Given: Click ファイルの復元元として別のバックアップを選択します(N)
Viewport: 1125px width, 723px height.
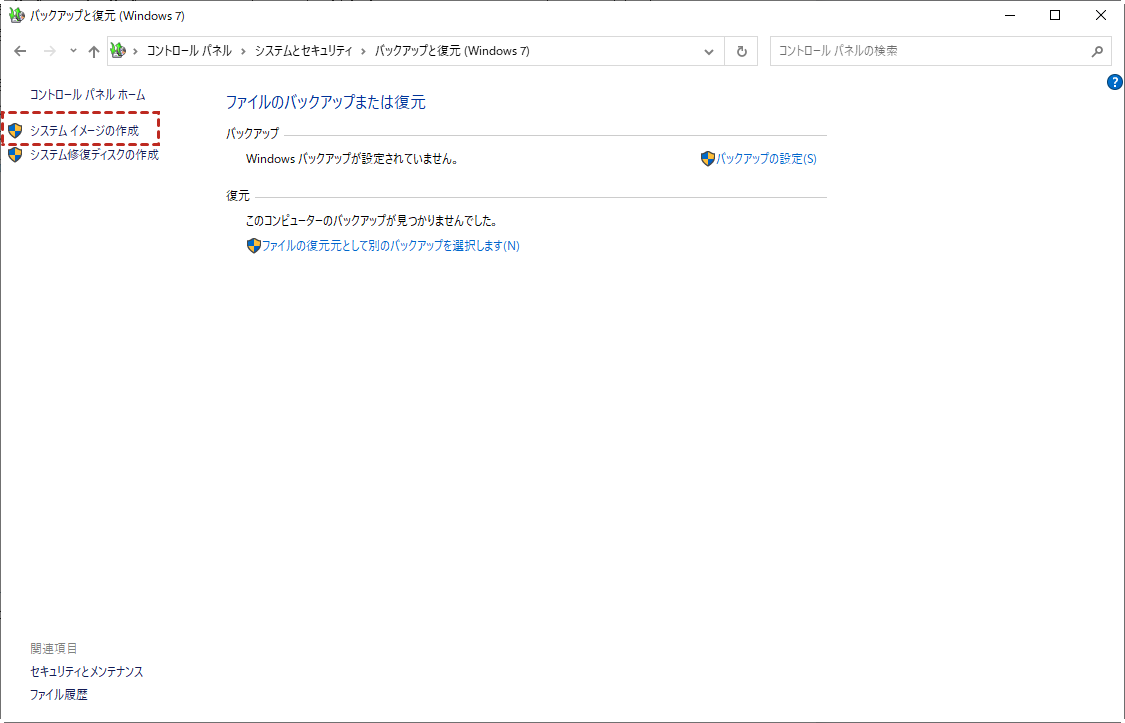Looking at the screenshot, I should [390, 246].
